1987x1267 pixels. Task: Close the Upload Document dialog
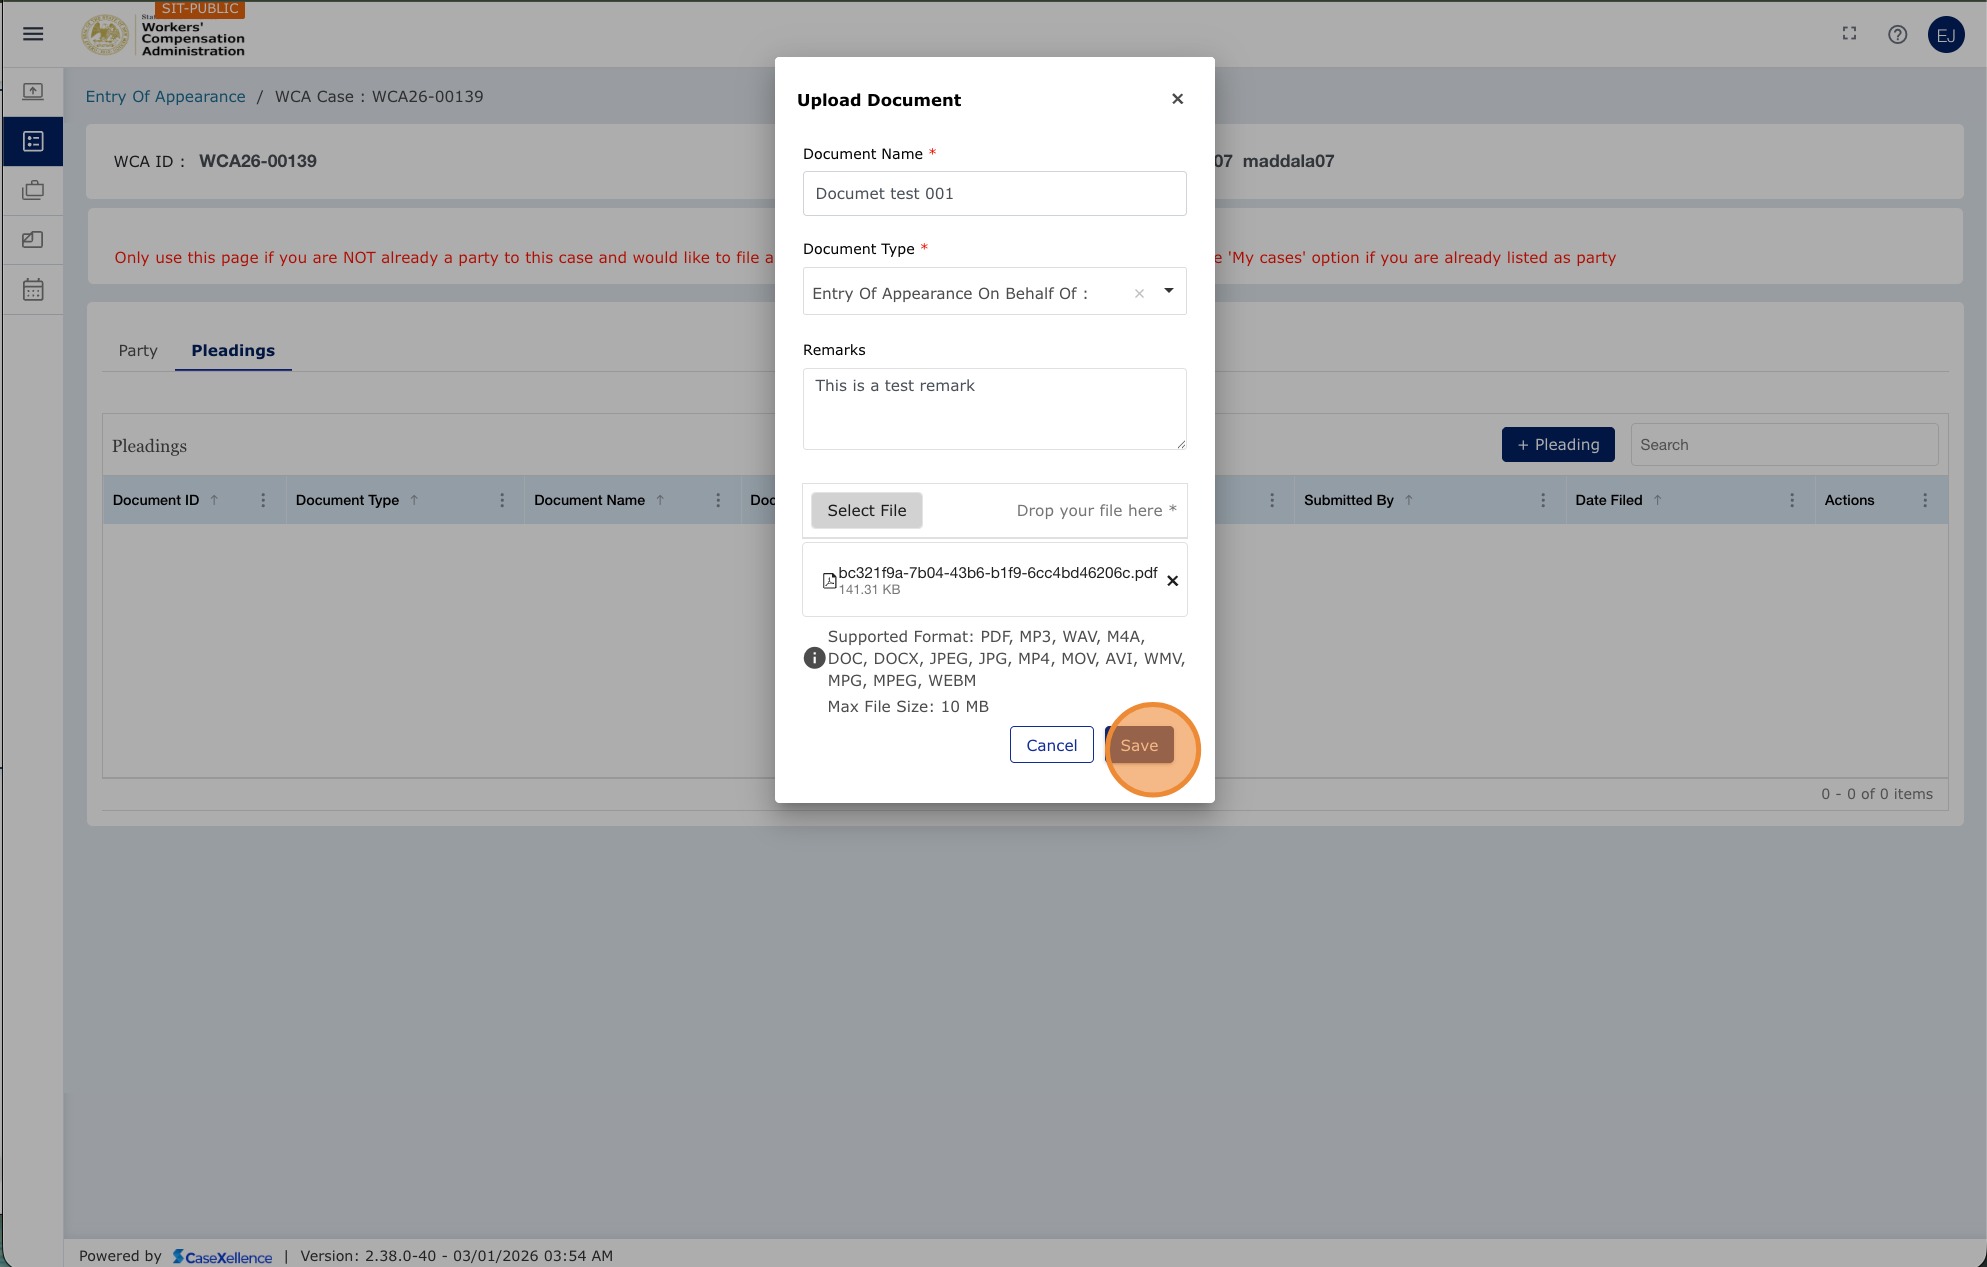click(x=1177, y=99)
